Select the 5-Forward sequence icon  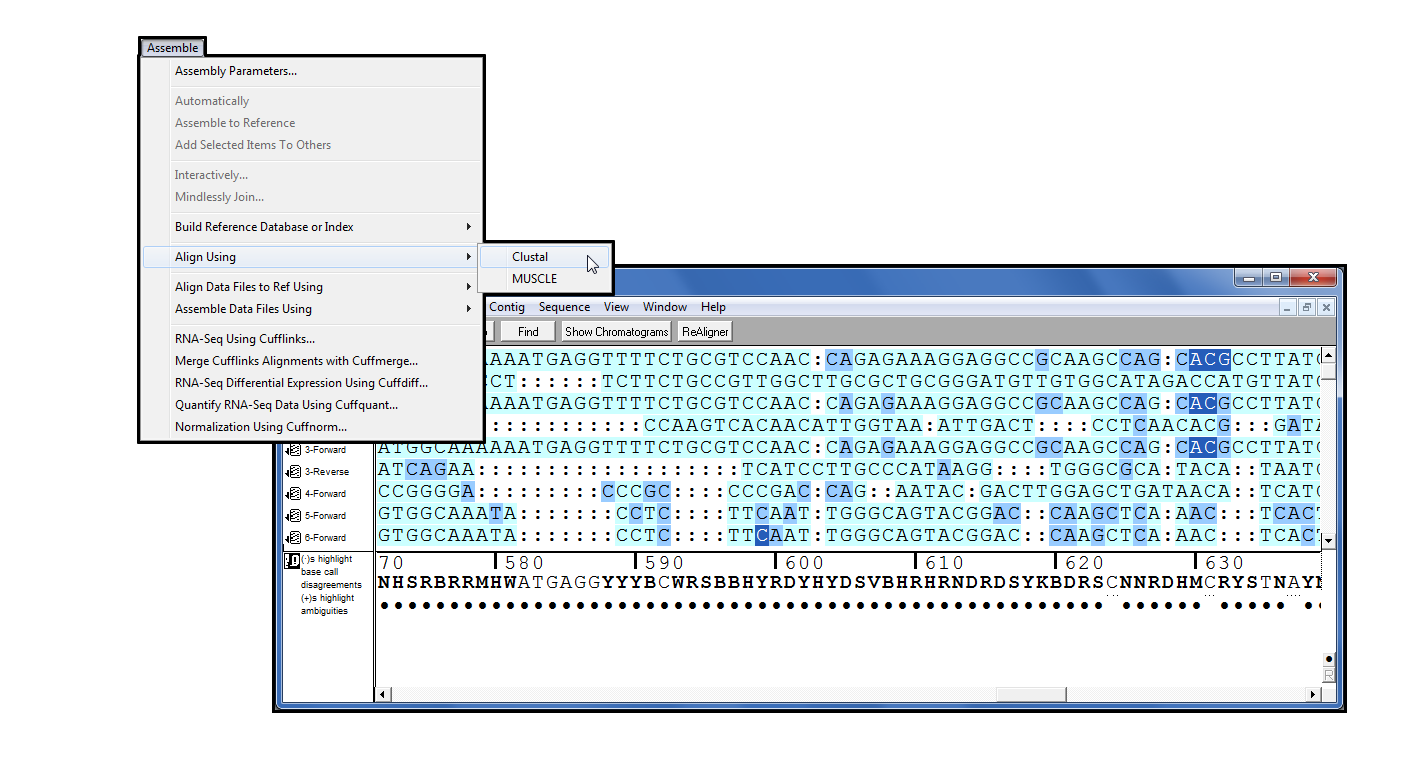tap(295, 516)
